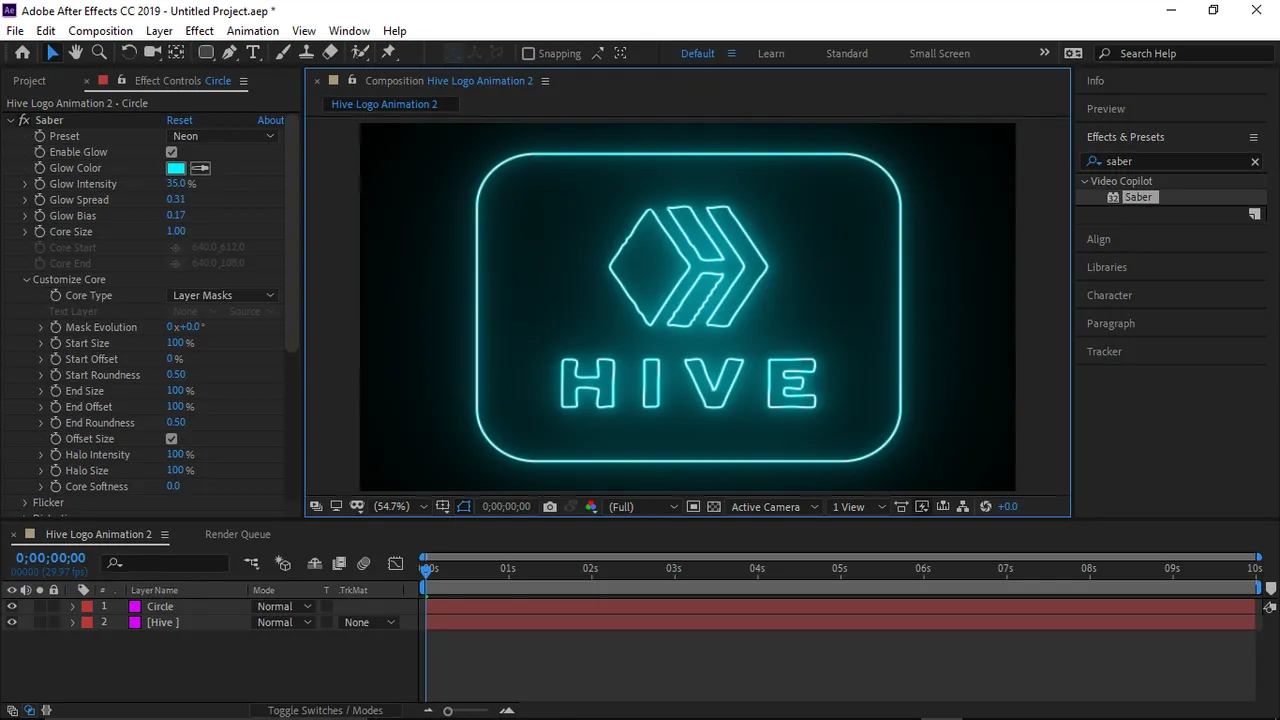Open the cyan Glow Color swatch
The height and width of the screenshot is (720, 1280).
(176, 168)
